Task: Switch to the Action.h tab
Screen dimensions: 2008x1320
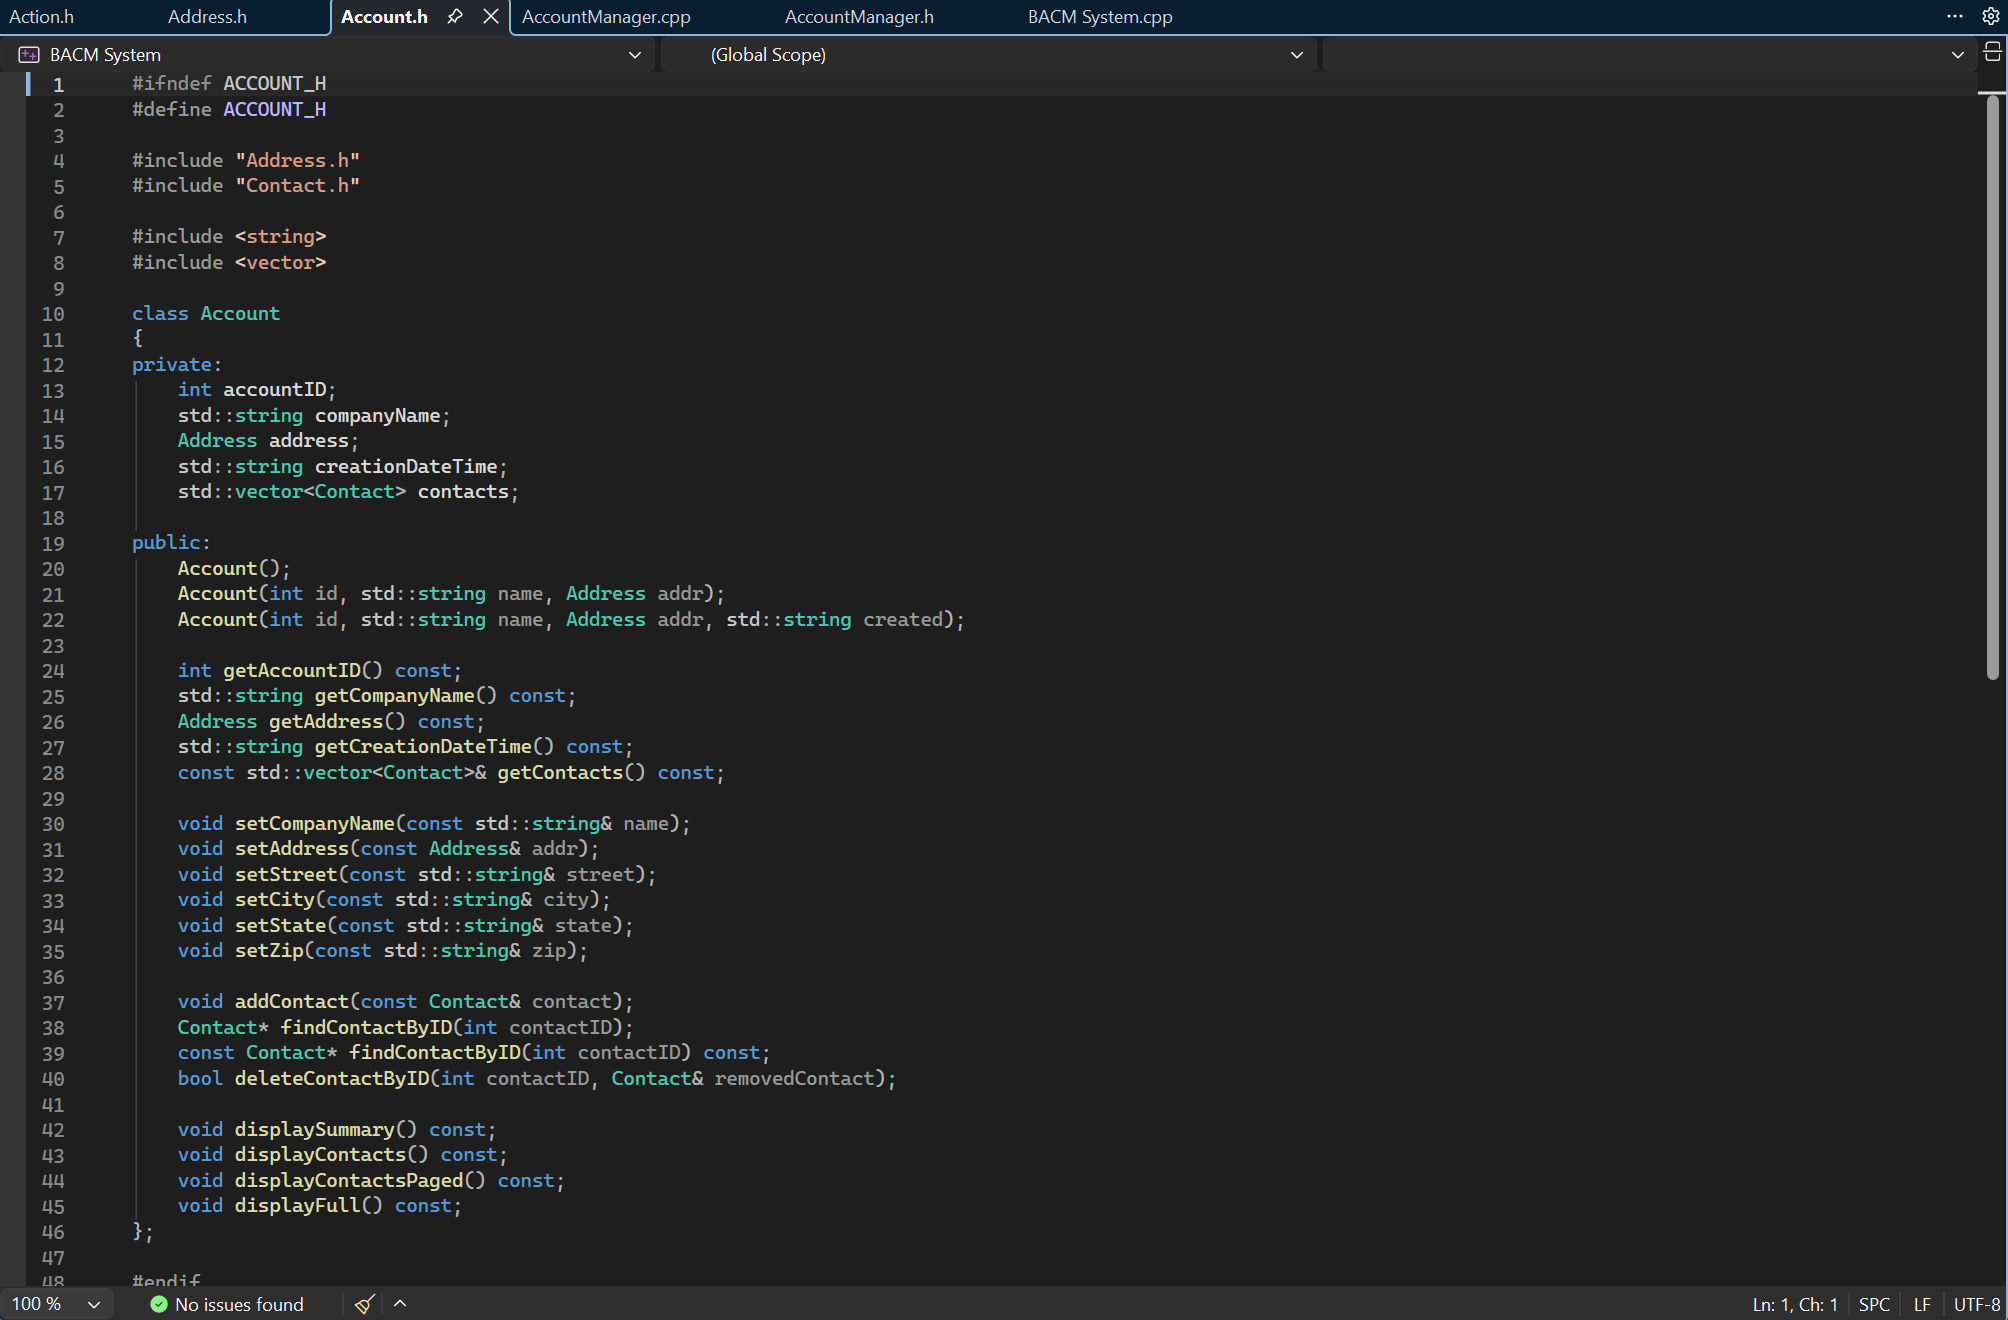Action: (x=41, y=17)
